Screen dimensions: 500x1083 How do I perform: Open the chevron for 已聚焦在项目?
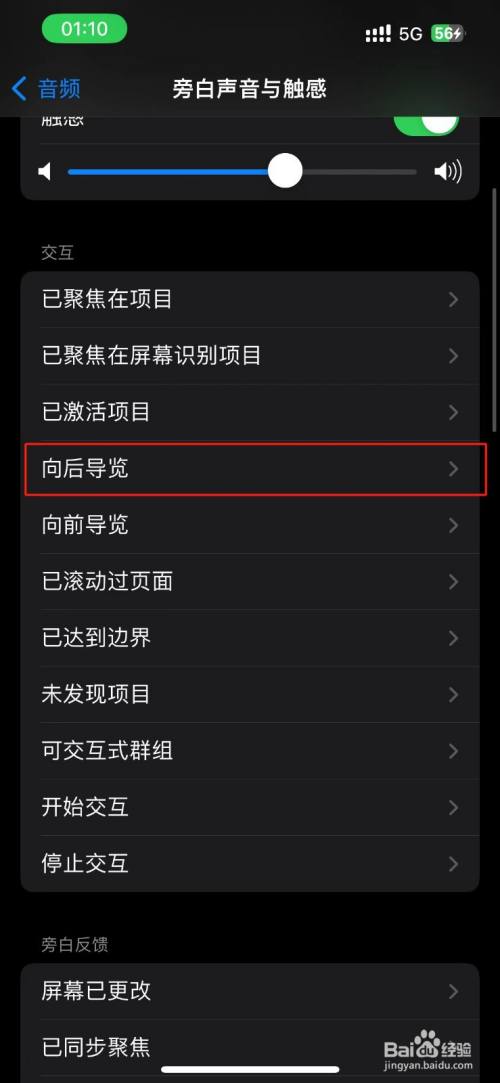(453, 299)
